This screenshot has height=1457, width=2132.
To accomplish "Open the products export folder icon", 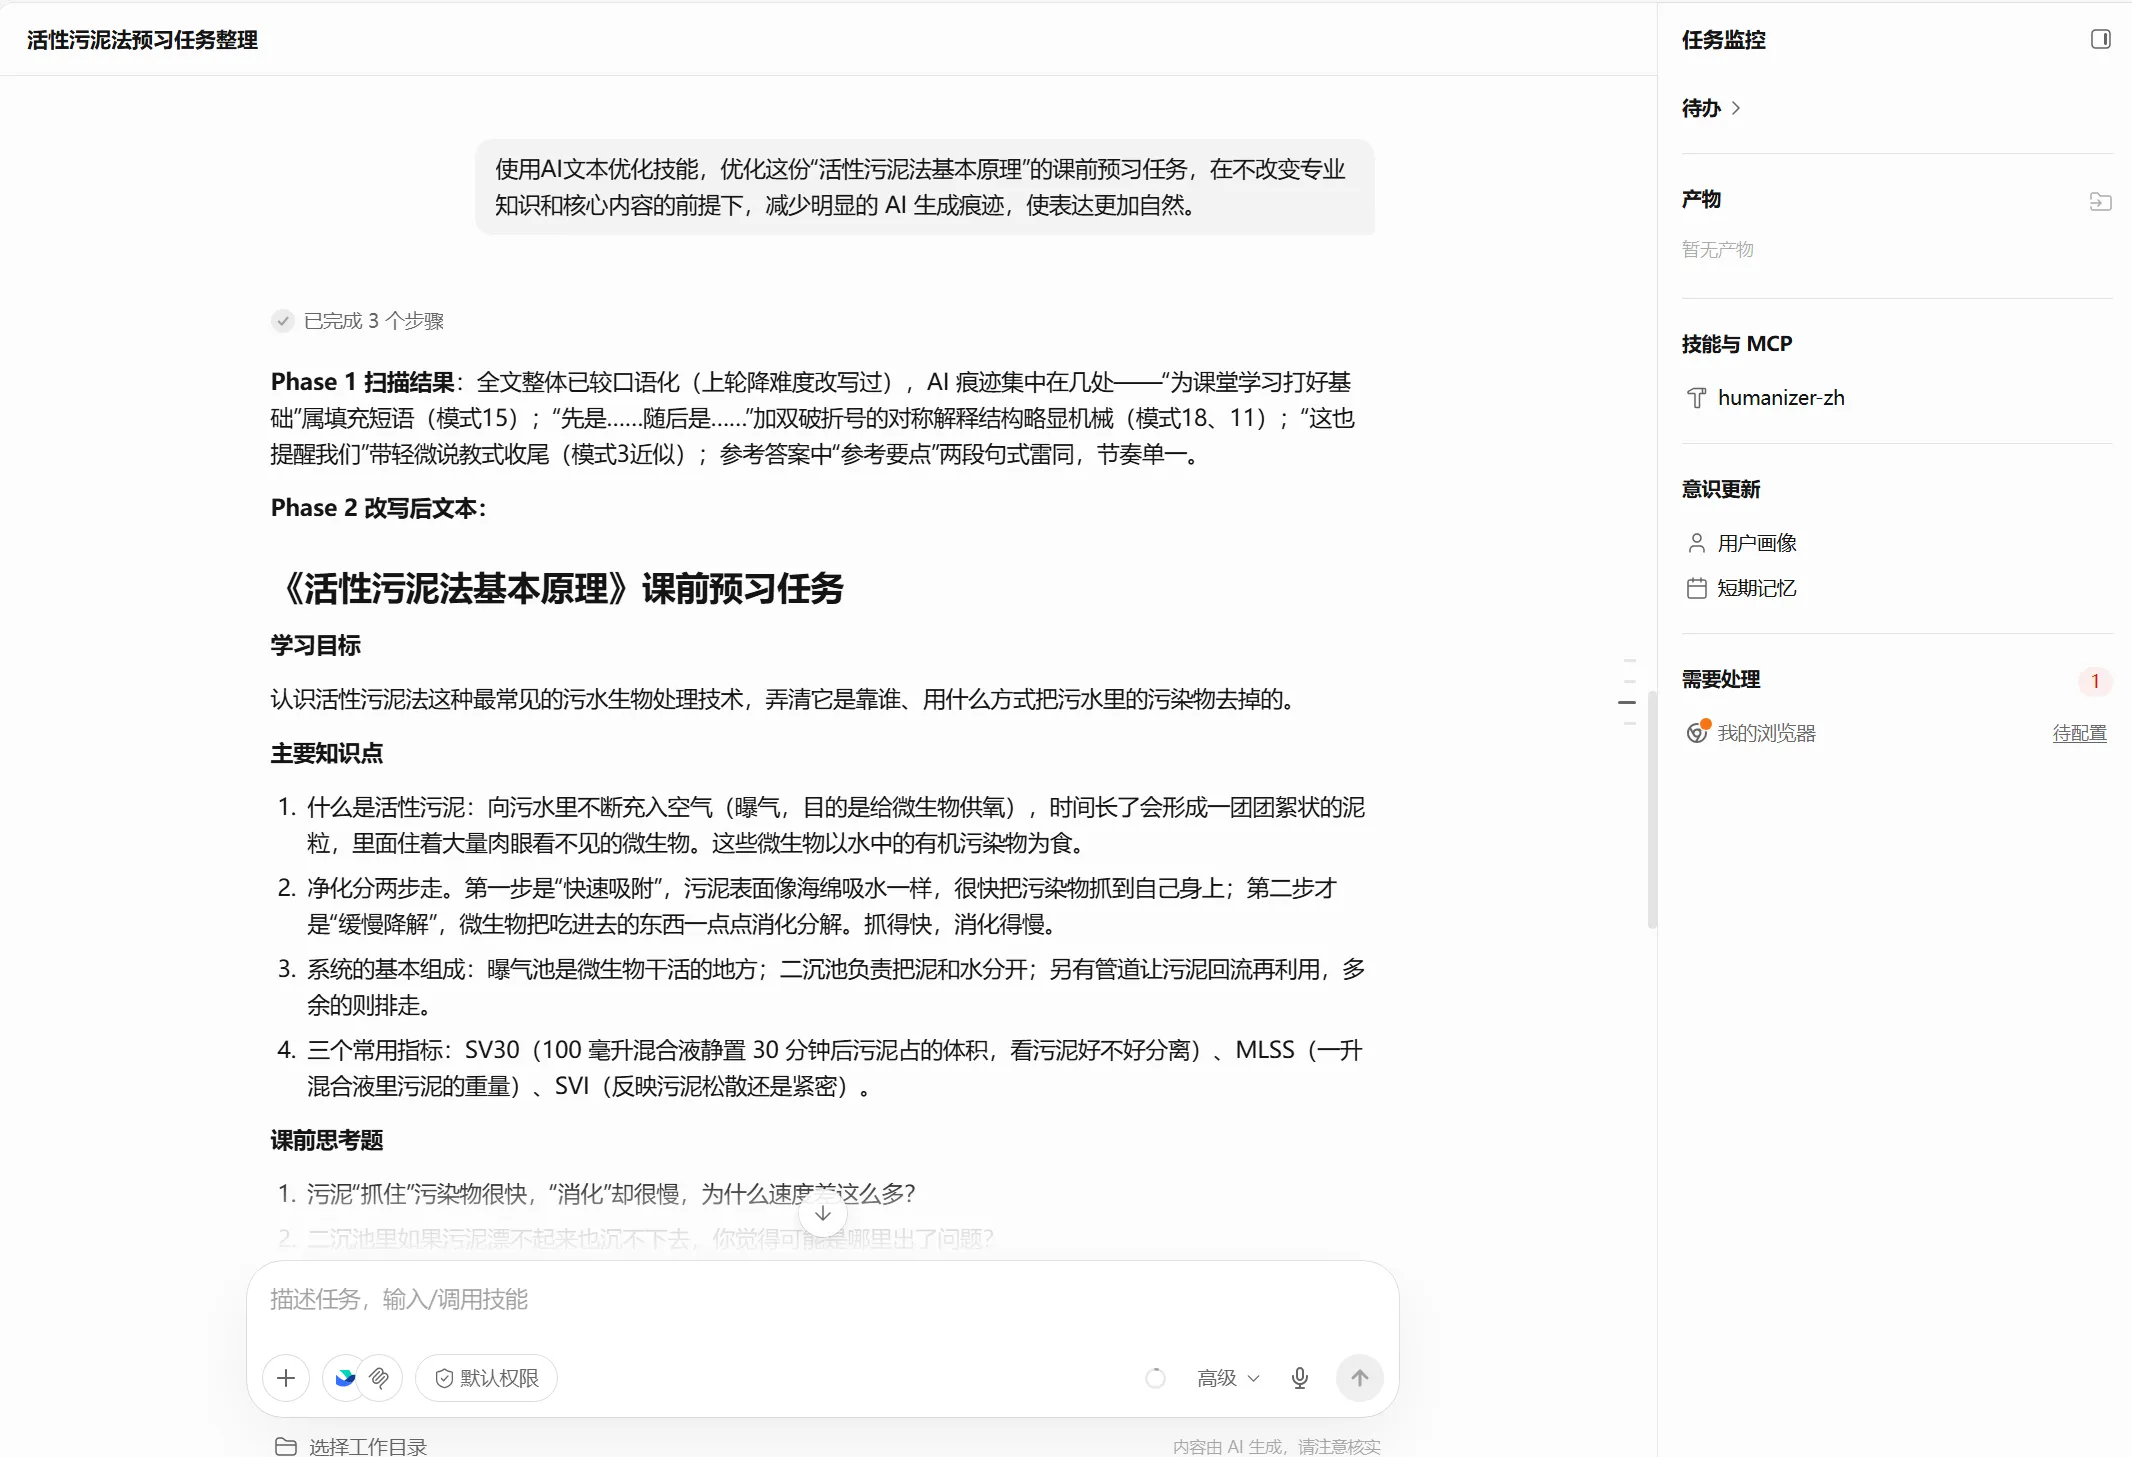I will tap(2100, 202).
